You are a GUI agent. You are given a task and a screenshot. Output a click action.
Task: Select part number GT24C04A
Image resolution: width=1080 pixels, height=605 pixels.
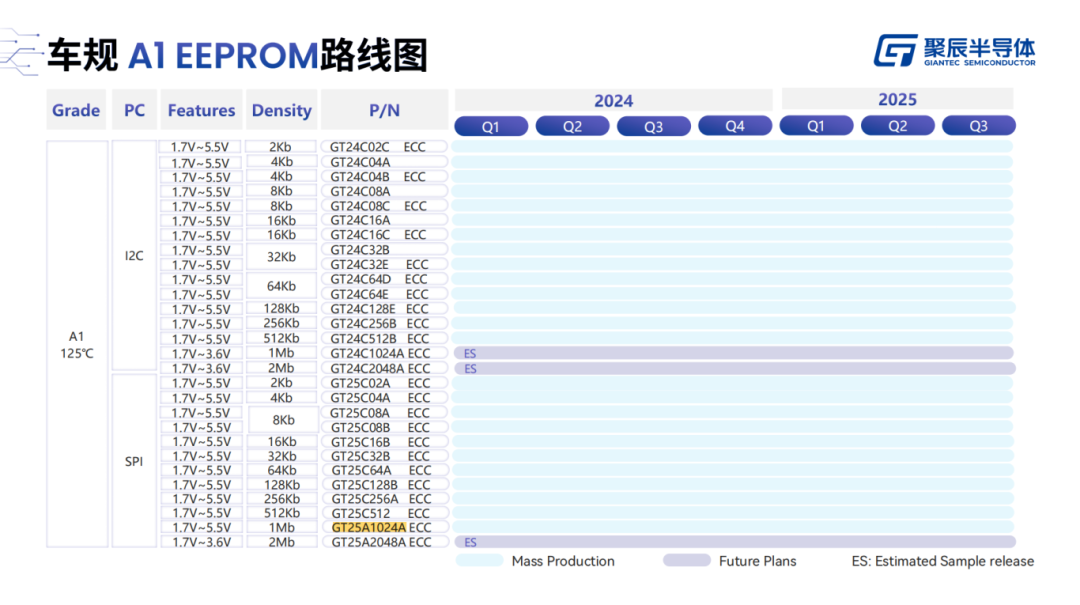click(360, 162)
